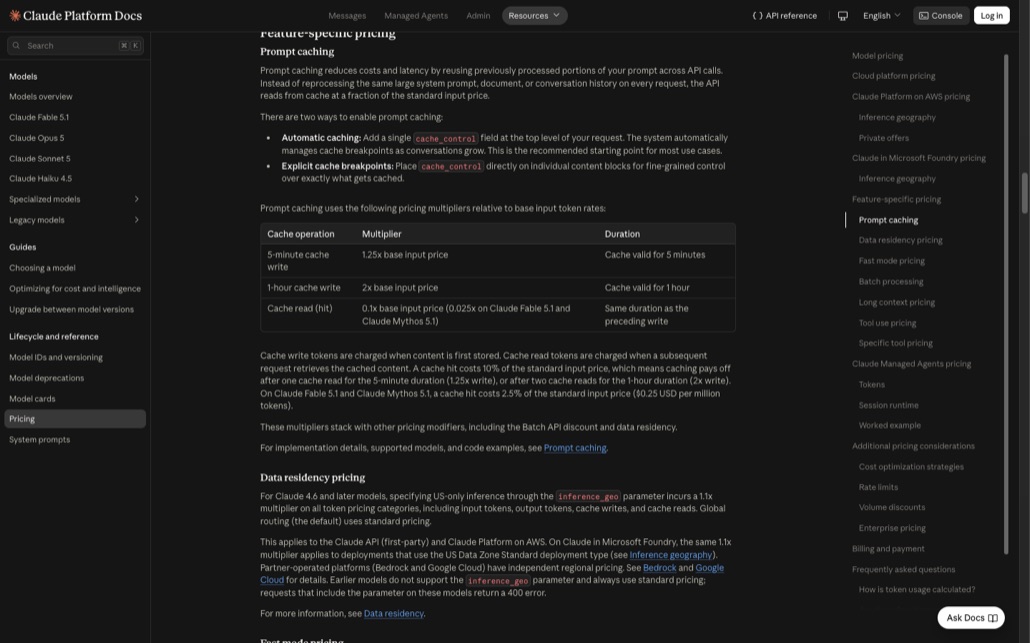Follow the Prompt caching link
Image resolution: width=1030 pixels, height=643 pixels.
[x=575, y=448]
